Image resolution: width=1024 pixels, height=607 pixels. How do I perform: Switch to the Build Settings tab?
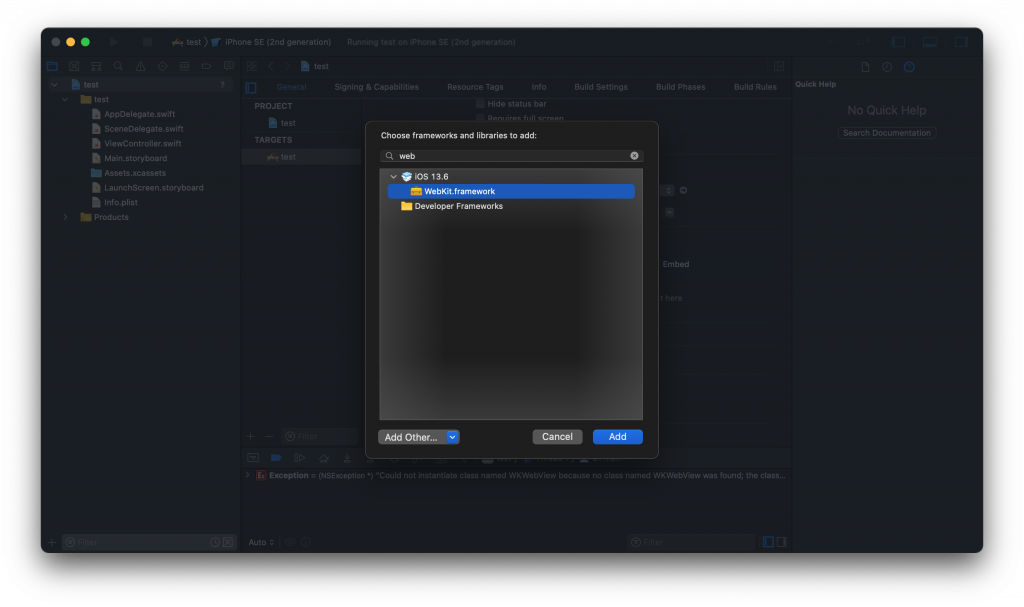tap(601, 87)
